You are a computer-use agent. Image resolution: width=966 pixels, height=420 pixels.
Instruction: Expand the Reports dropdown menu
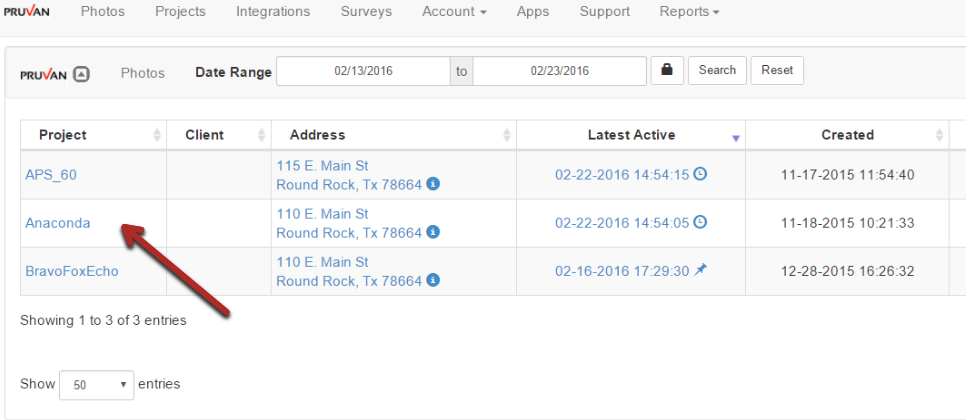tap(689, 12)
